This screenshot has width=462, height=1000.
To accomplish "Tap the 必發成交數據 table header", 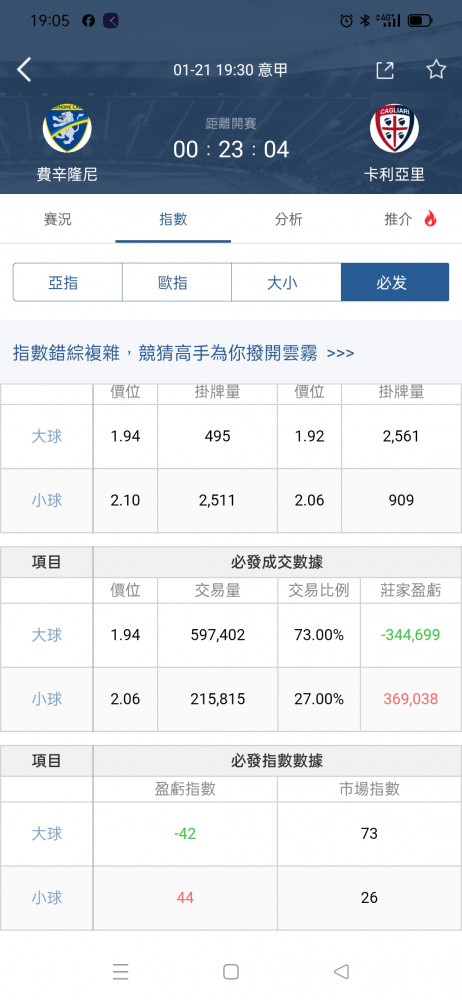I will coord(277,562).
